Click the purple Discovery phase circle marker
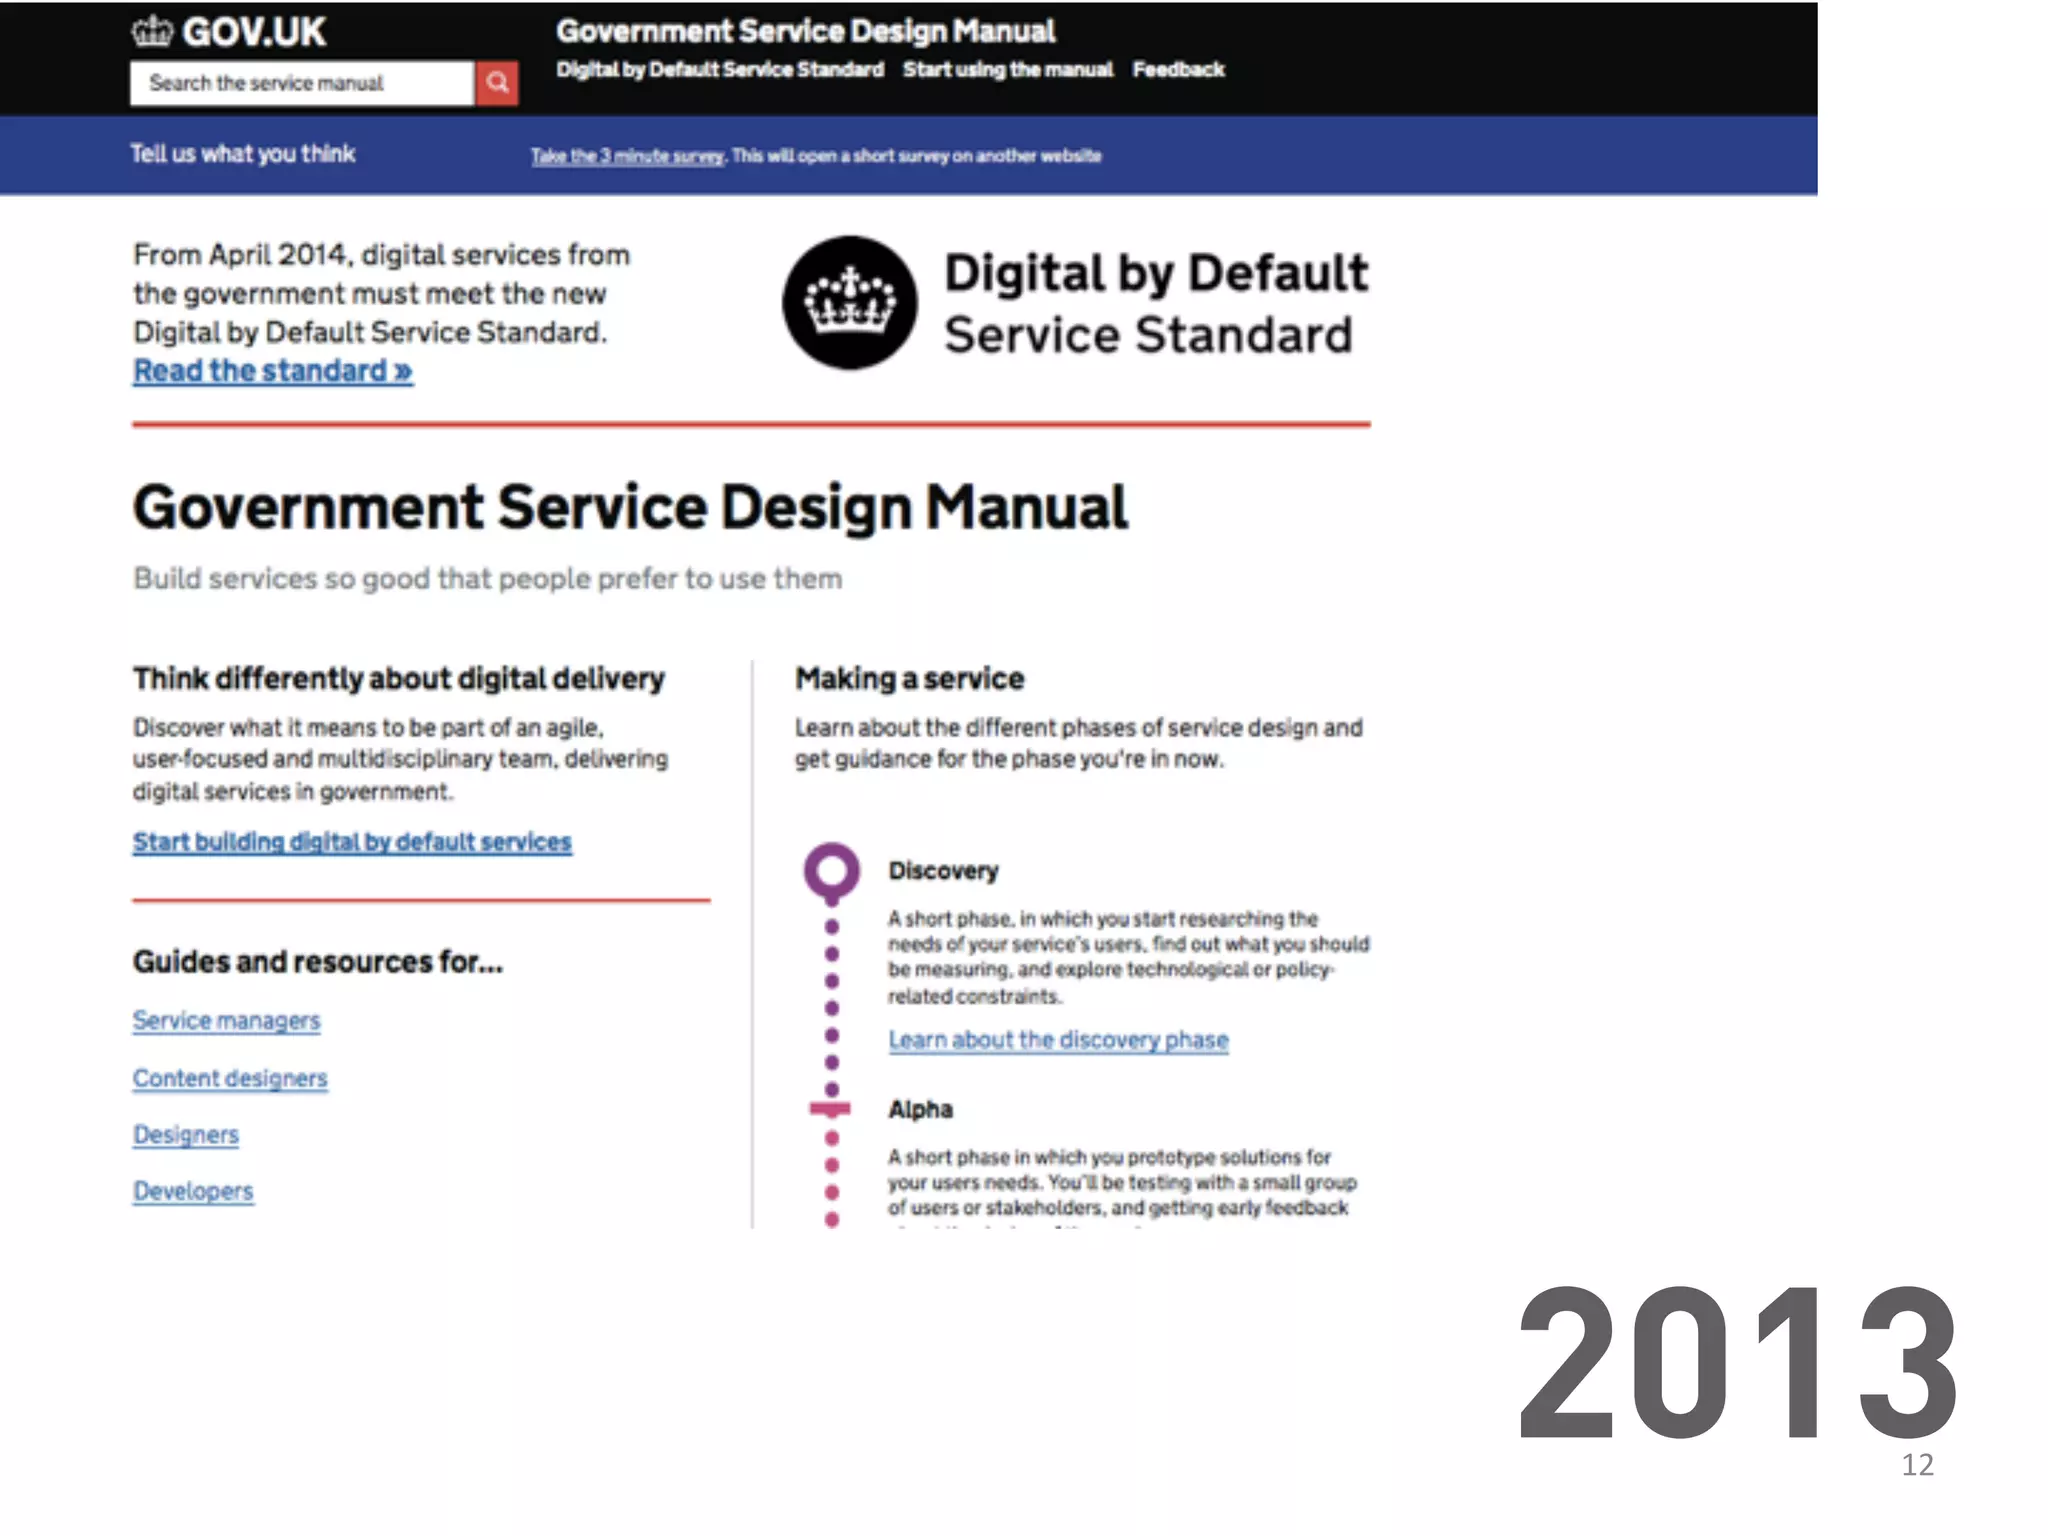 831,870
